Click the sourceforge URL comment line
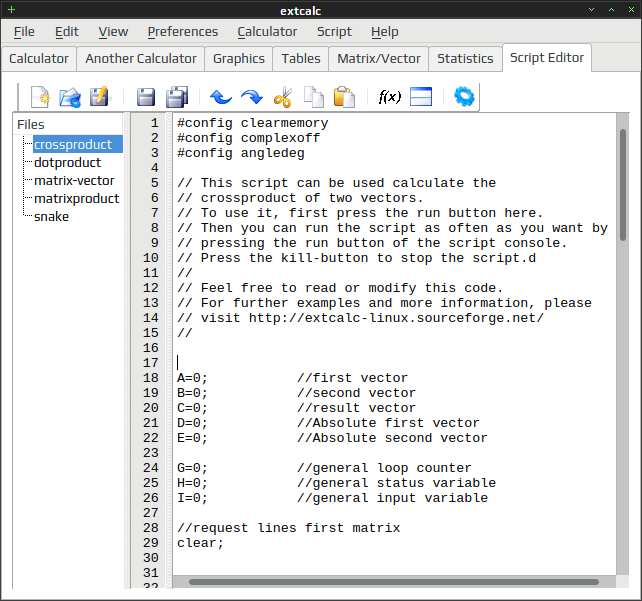 (x=360, y=318)
